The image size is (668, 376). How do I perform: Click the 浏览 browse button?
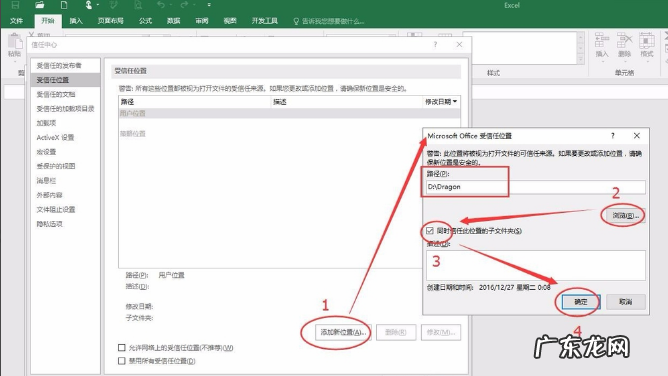tap(625, 215)
